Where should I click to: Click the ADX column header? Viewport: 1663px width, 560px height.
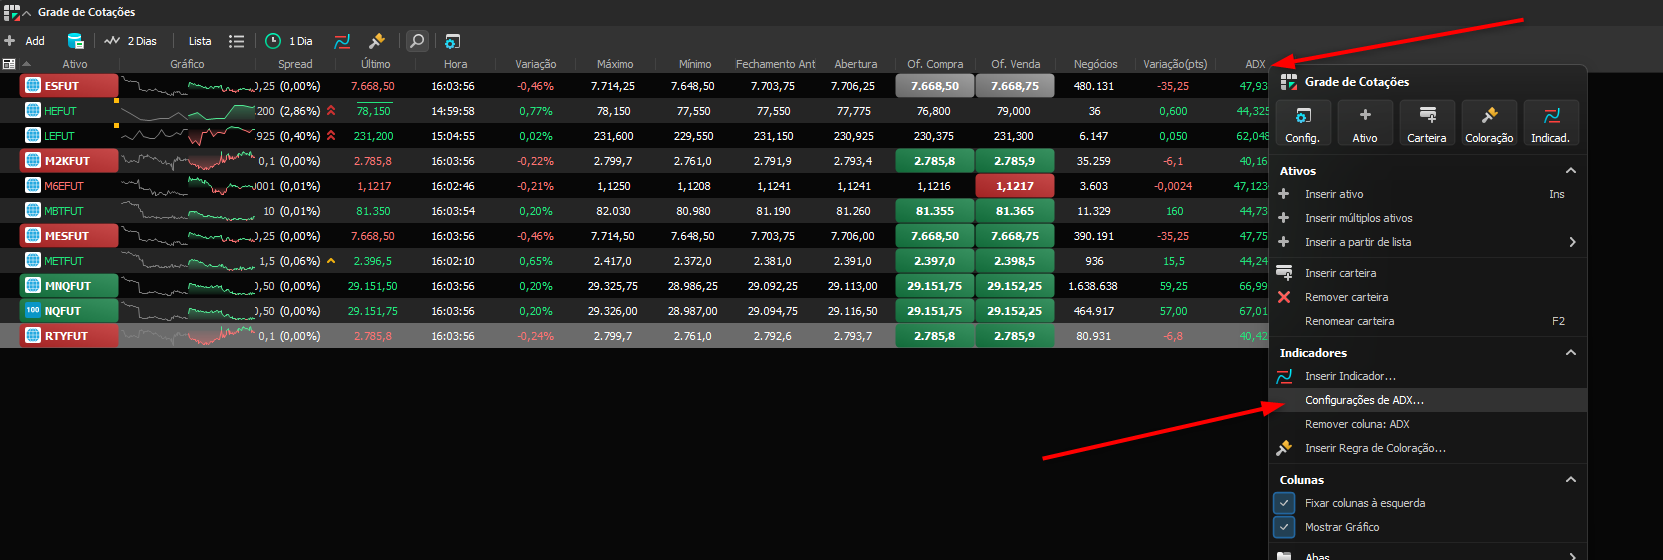1255,64
